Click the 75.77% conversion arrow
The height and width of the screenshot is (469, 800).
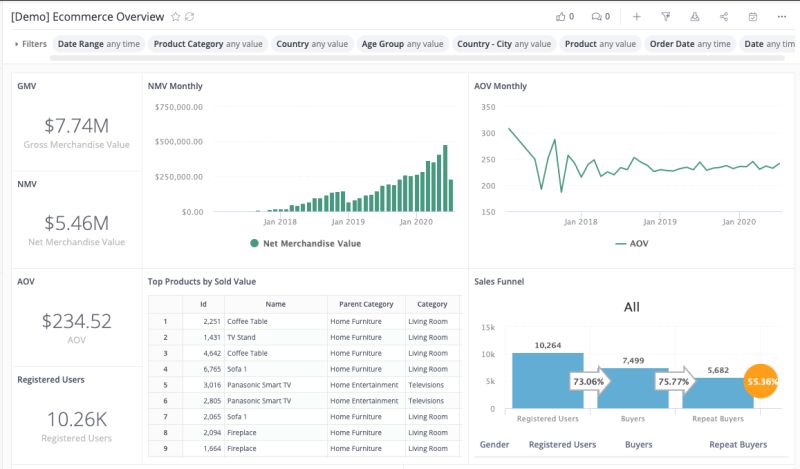point(675,381)
